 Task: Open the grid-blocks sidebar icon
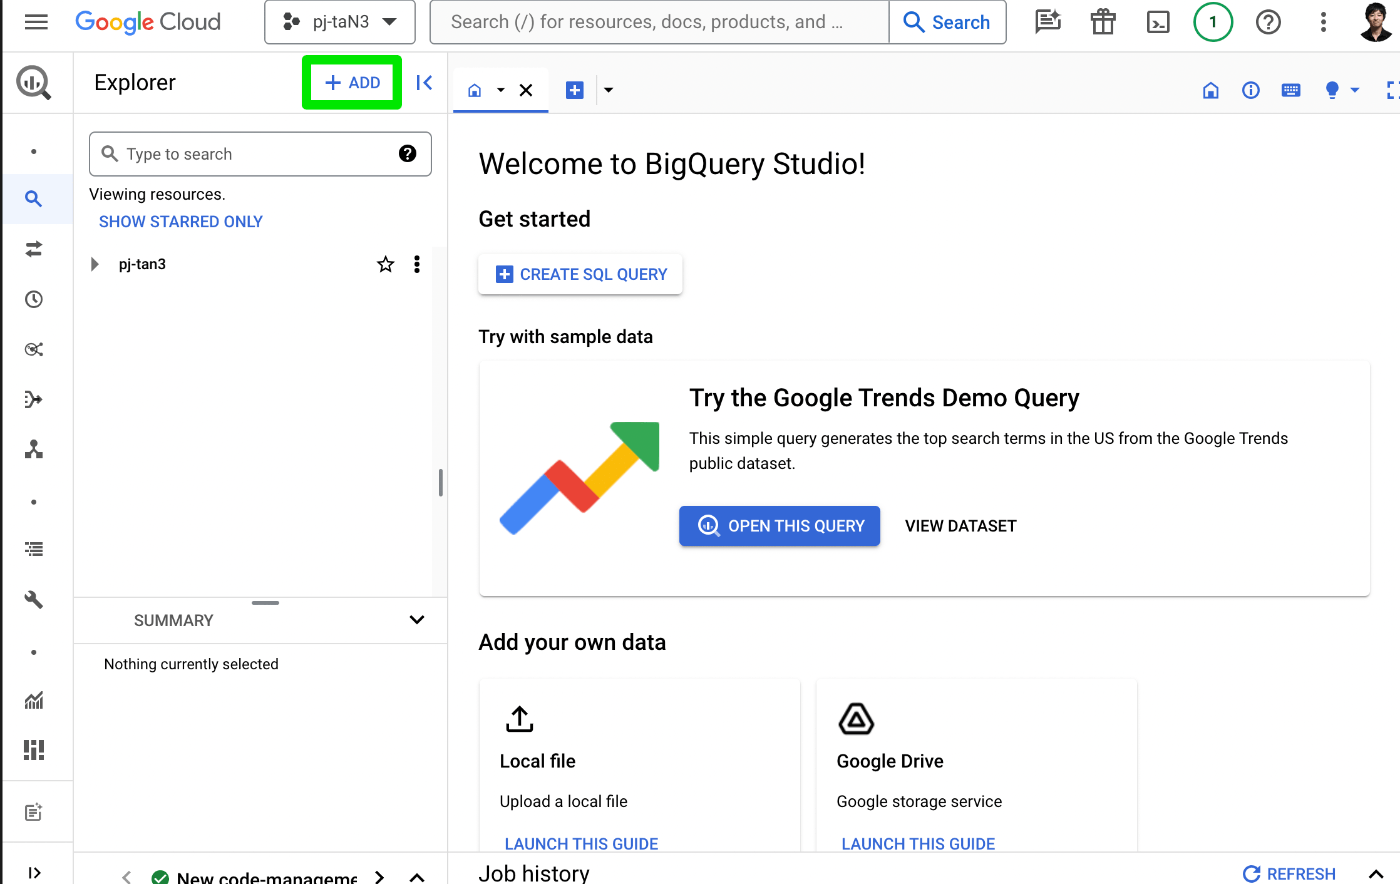click(34, 750)
